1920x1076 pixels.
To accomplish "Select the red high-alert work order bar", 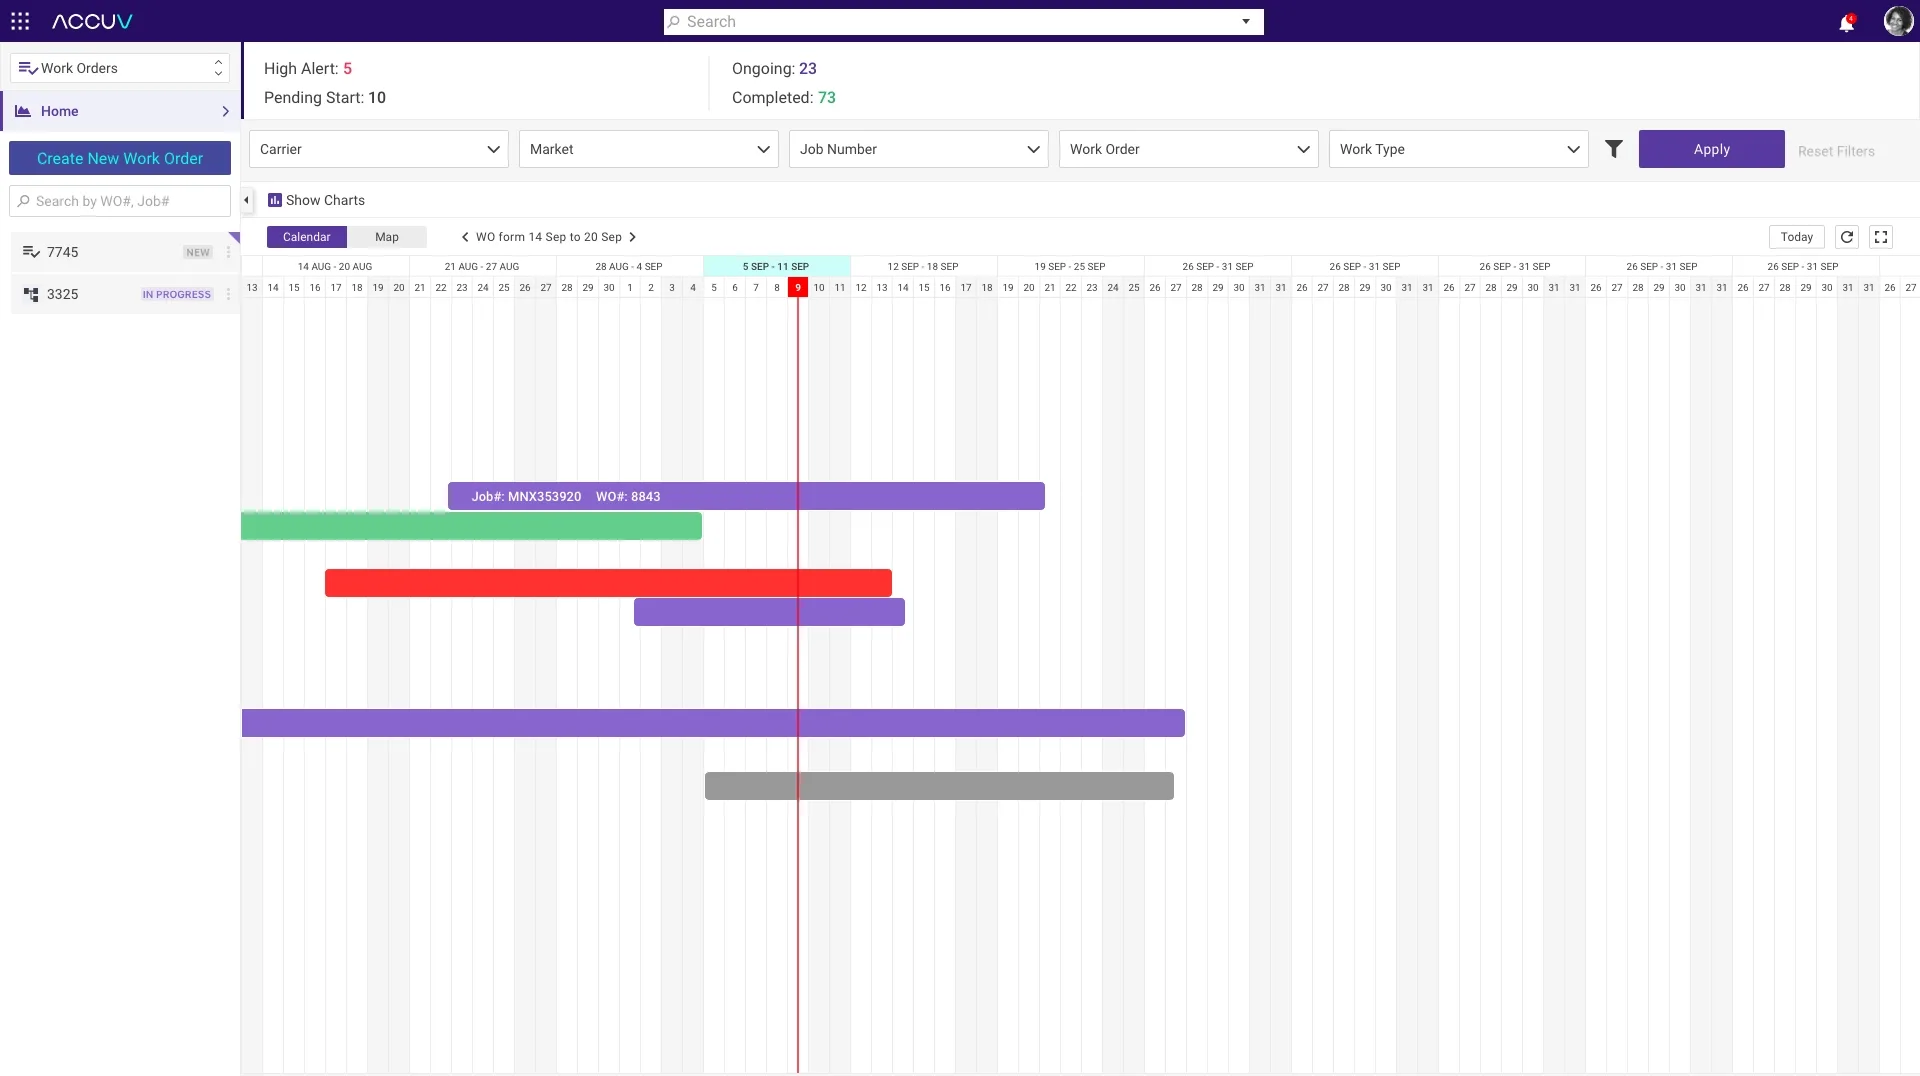I will coord(608,583).
